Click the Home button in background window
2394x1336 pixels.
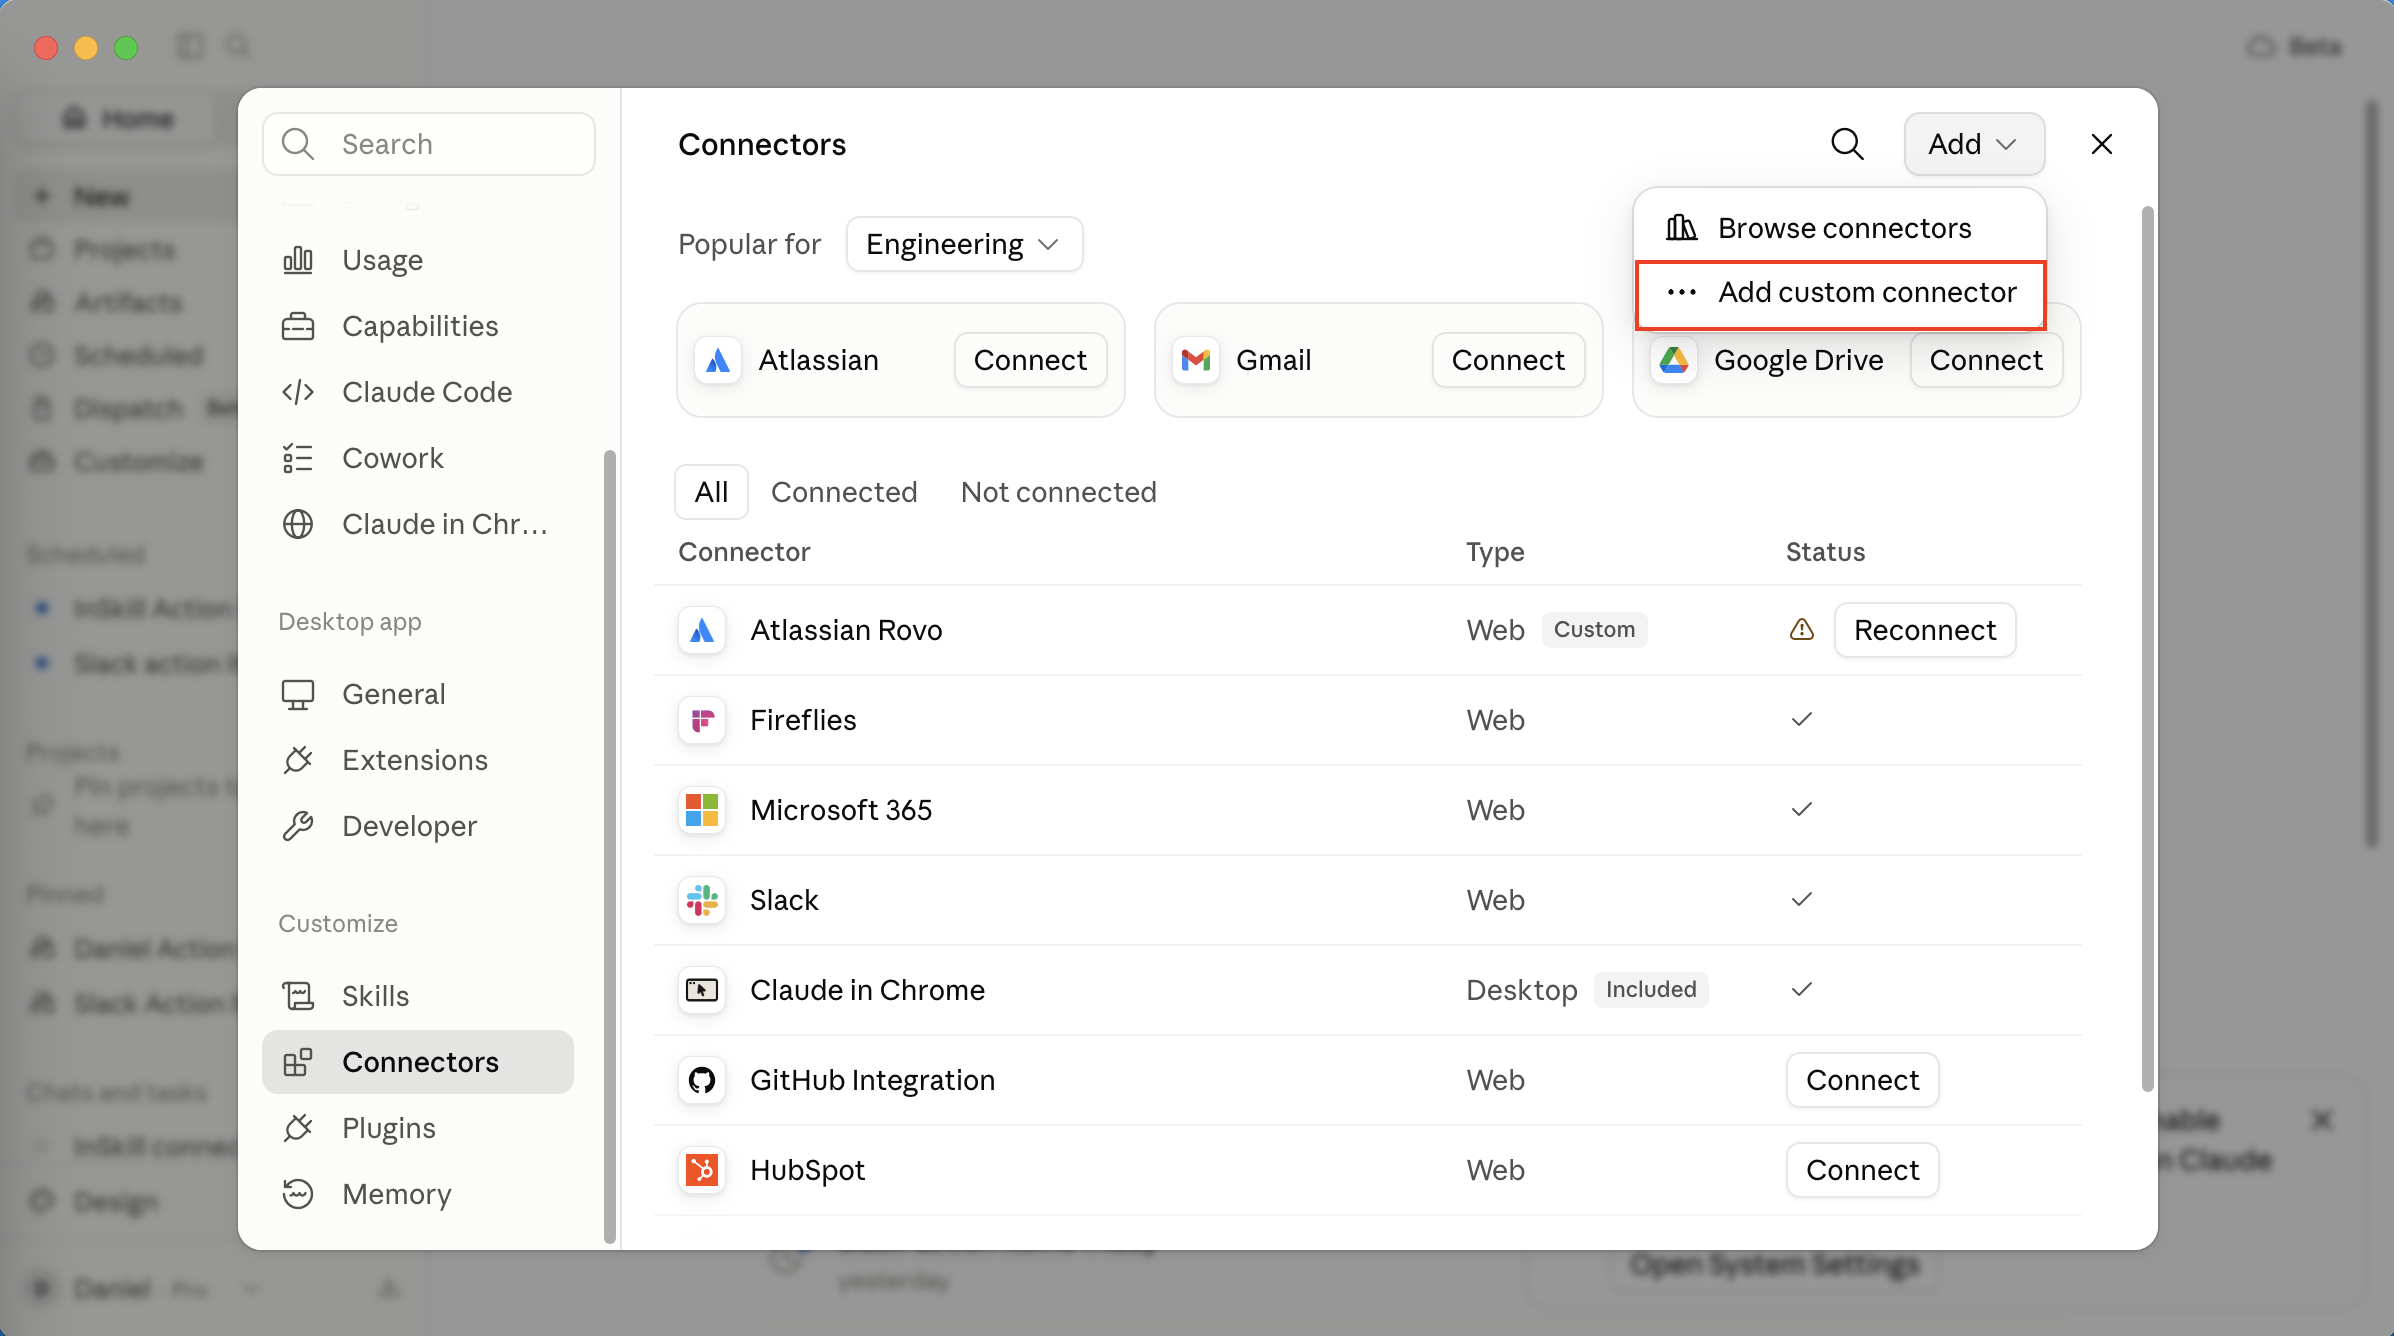pyautogui.click(x=118, y=118)
